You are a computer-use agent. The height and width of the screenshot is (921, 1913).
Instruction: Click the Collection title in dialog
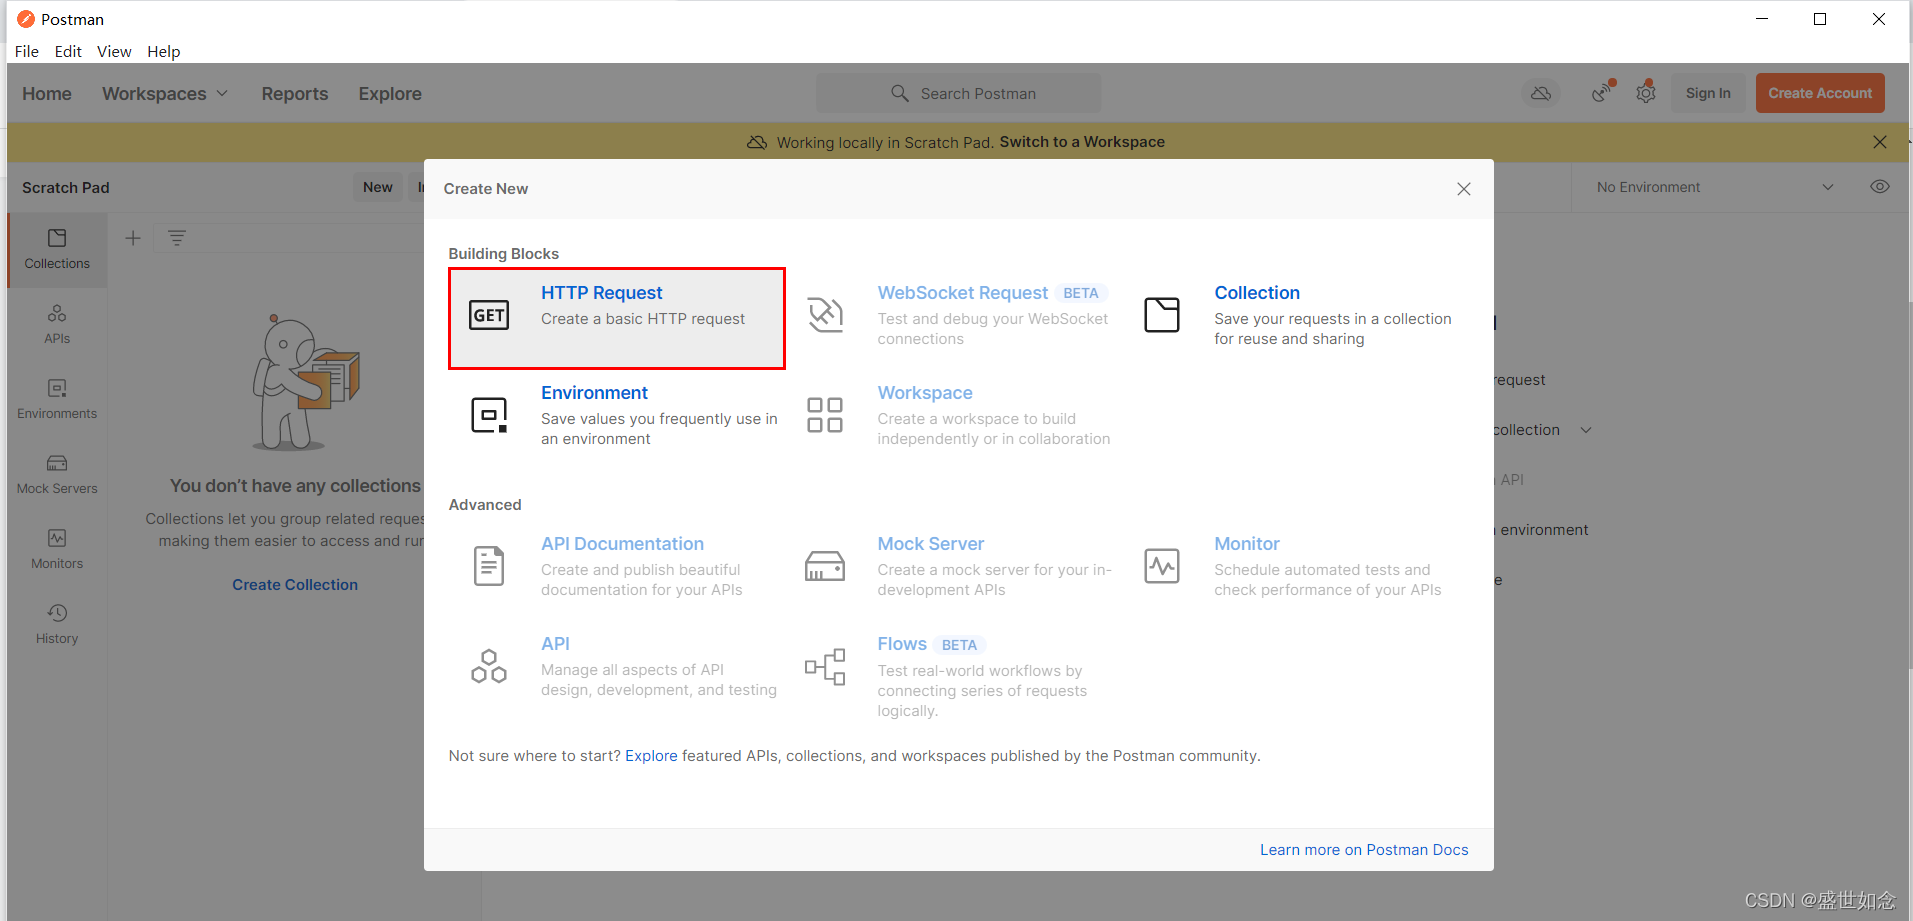pyautogui.click(x=1257, y=293)
